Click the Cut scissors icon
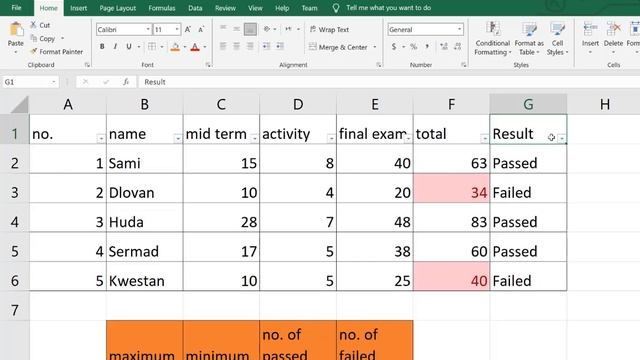Viewport: 640px width, 360px height. pyautogui.click(x=33, y=25)
